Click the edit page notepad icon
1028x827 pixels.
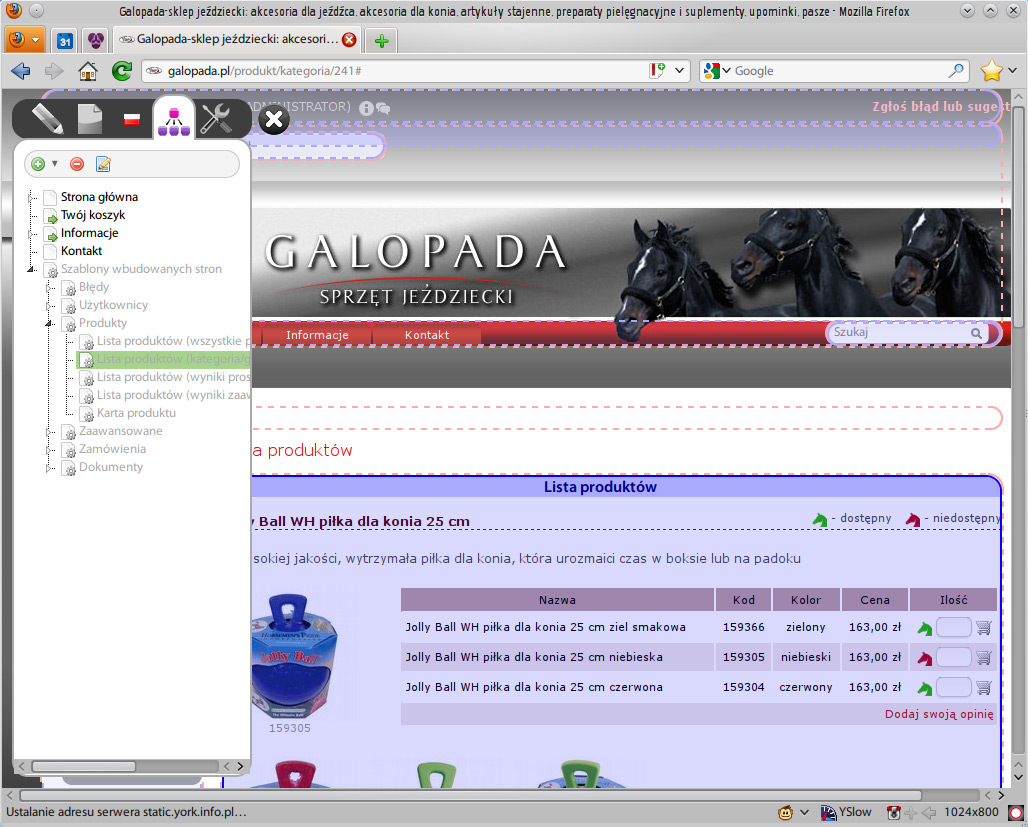102,164
